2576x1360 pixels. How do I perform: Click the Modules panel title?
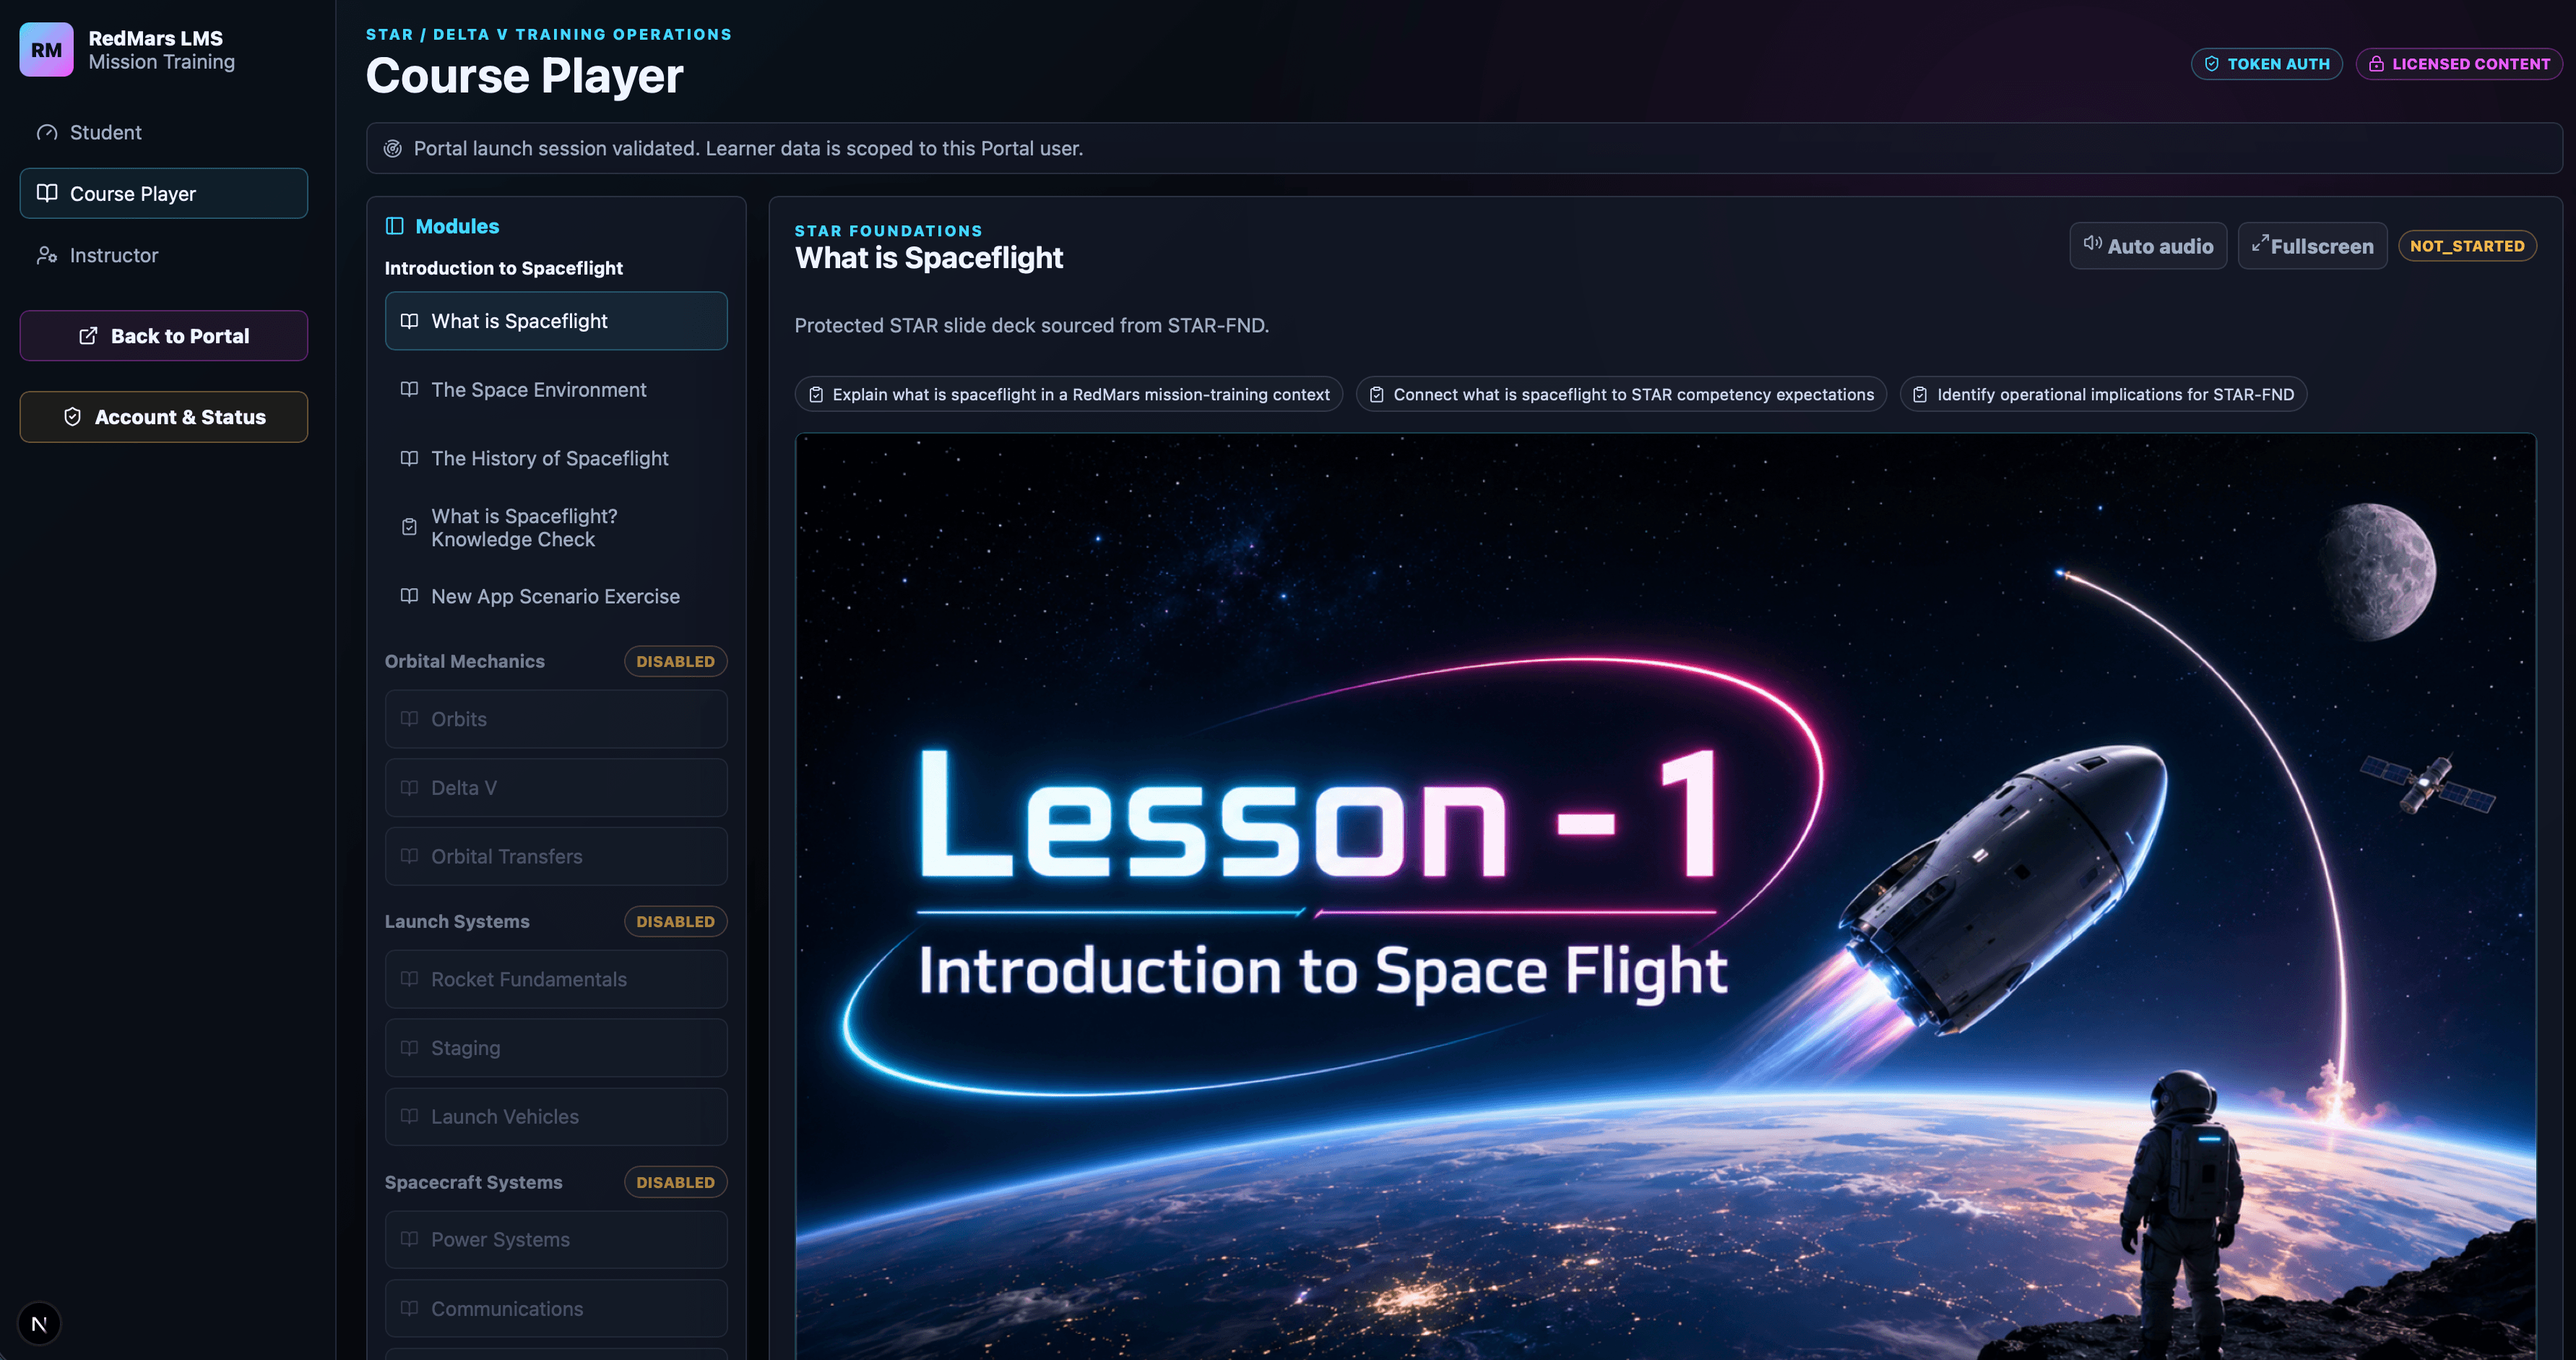pos(457,226)
